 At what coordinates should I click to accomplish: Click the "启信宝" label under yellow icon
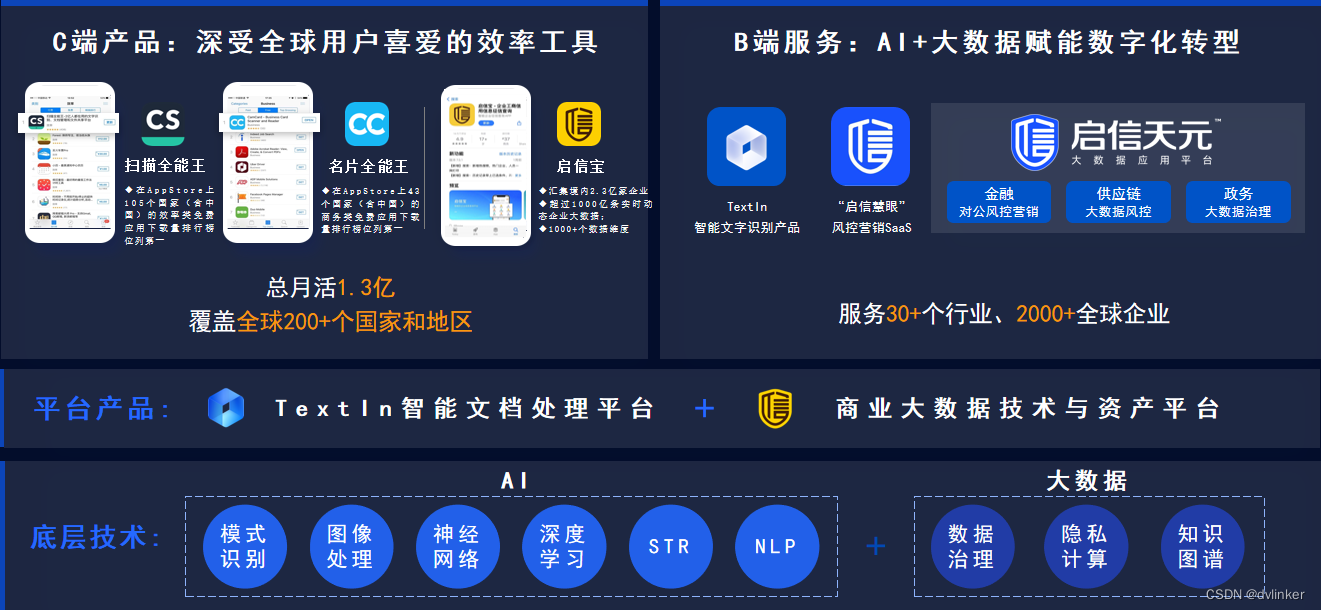pyautogui.click(x=581, y=166)
